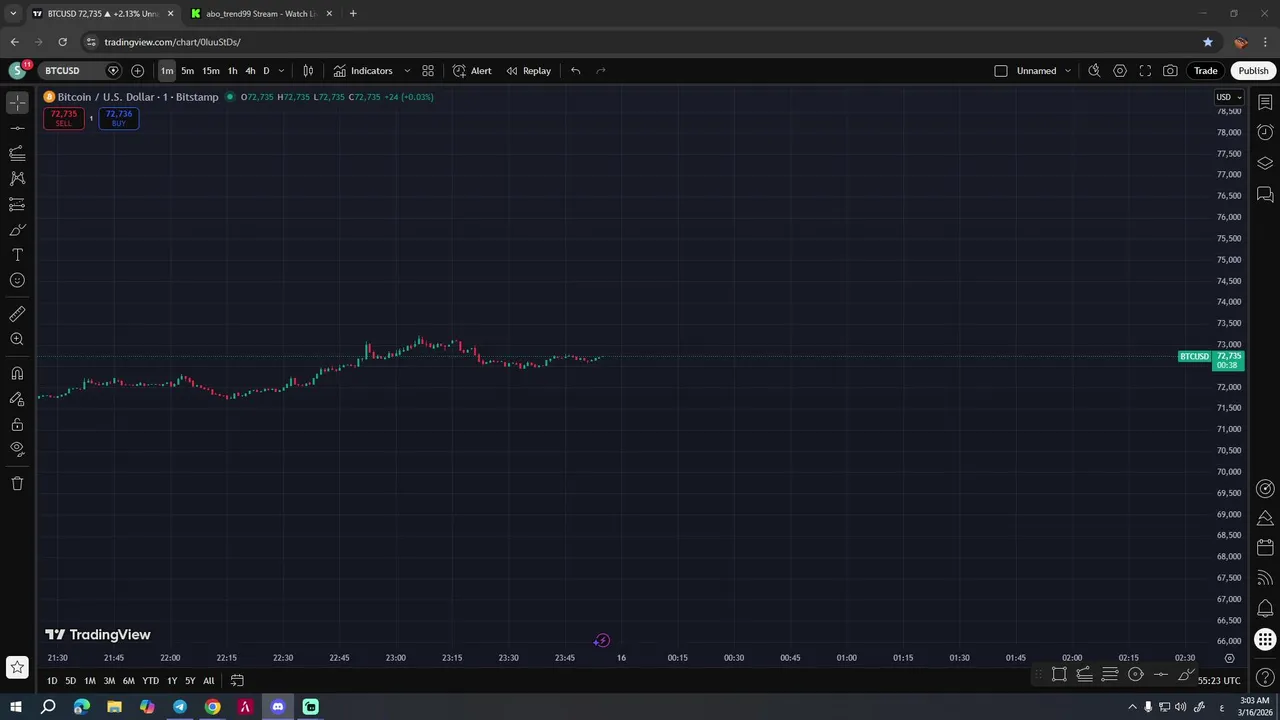Viewport: 1280px width, 720px height.
Task: Open the emoji icons tool
Action: pos(17,281)
